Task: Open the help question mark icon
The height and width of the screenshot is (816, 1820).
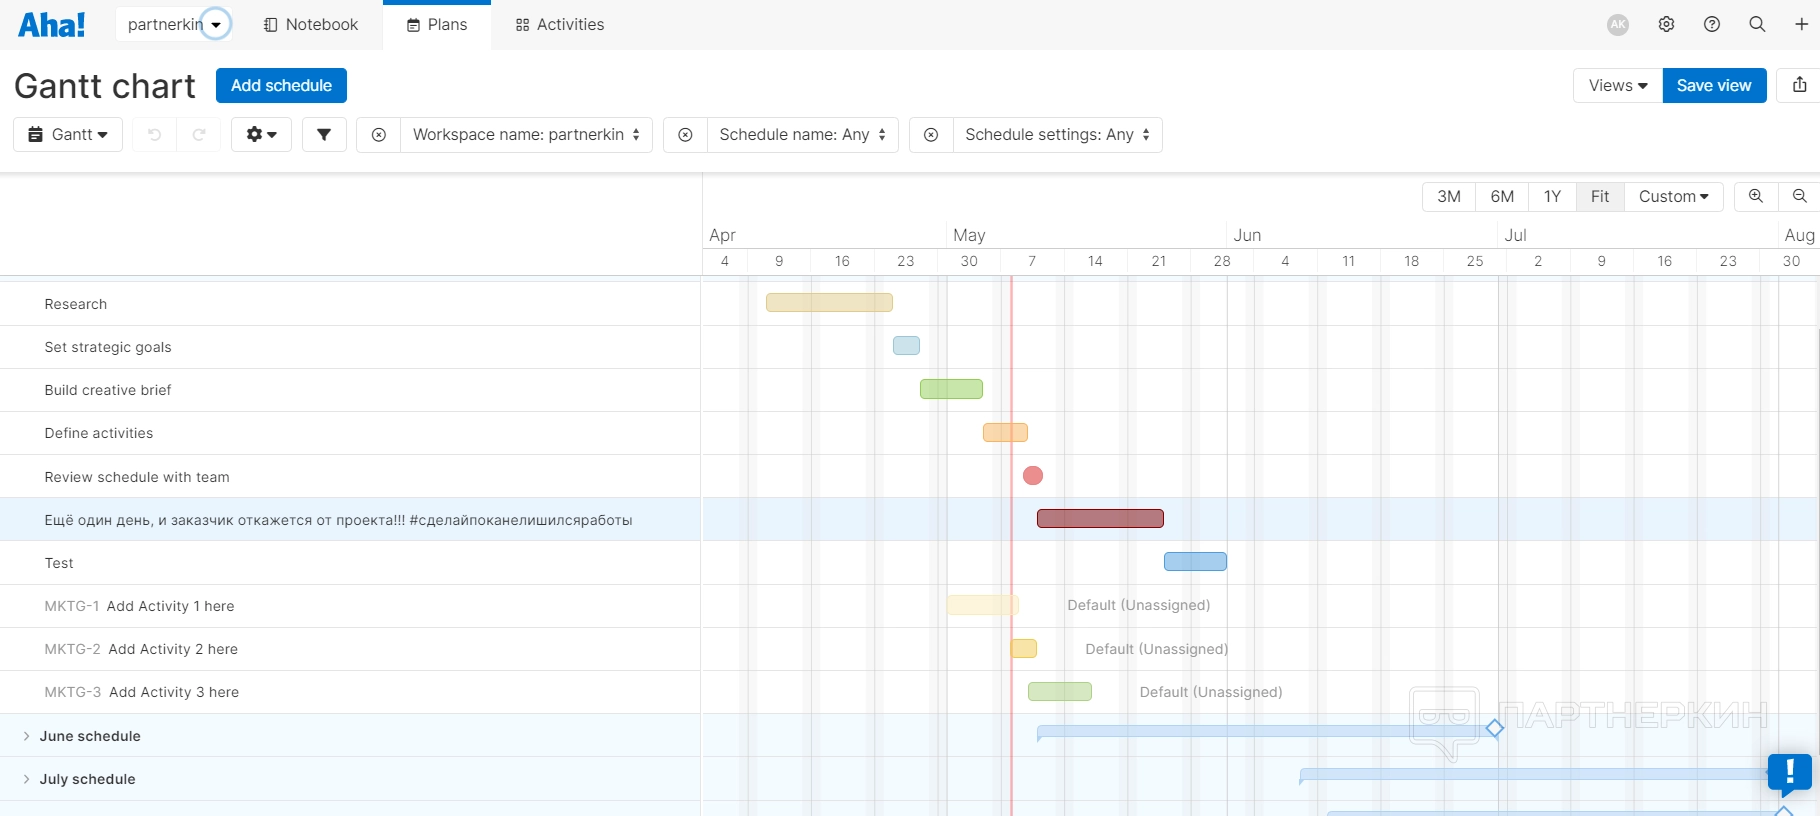Action: coord(1712,24)
